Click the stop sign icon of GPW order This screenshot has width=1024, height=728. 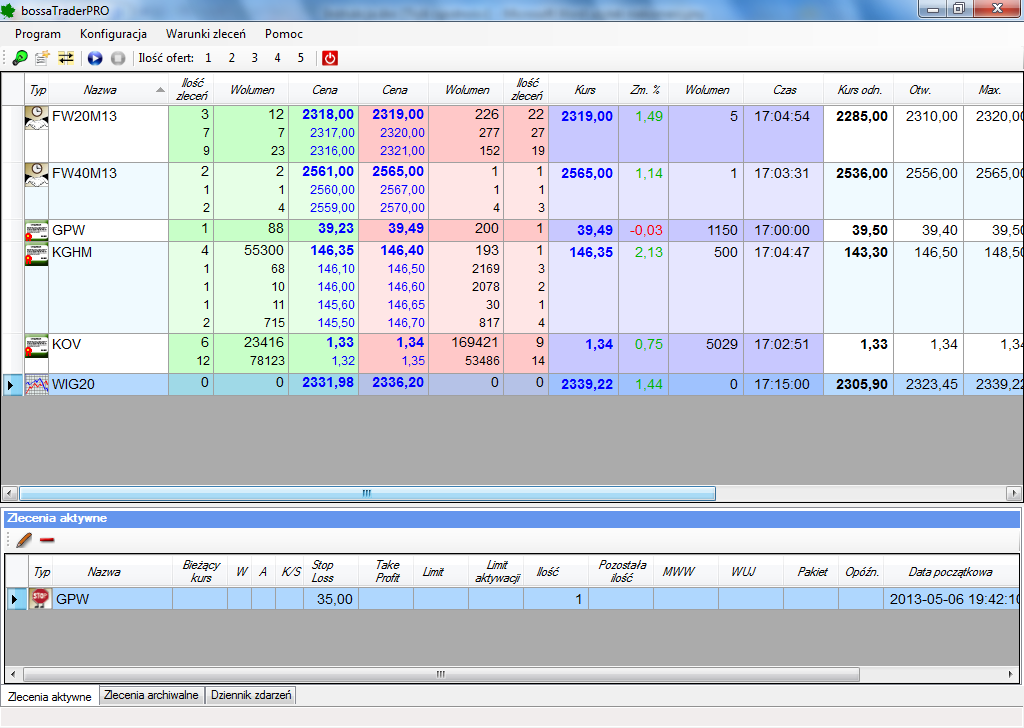(40, 598)
